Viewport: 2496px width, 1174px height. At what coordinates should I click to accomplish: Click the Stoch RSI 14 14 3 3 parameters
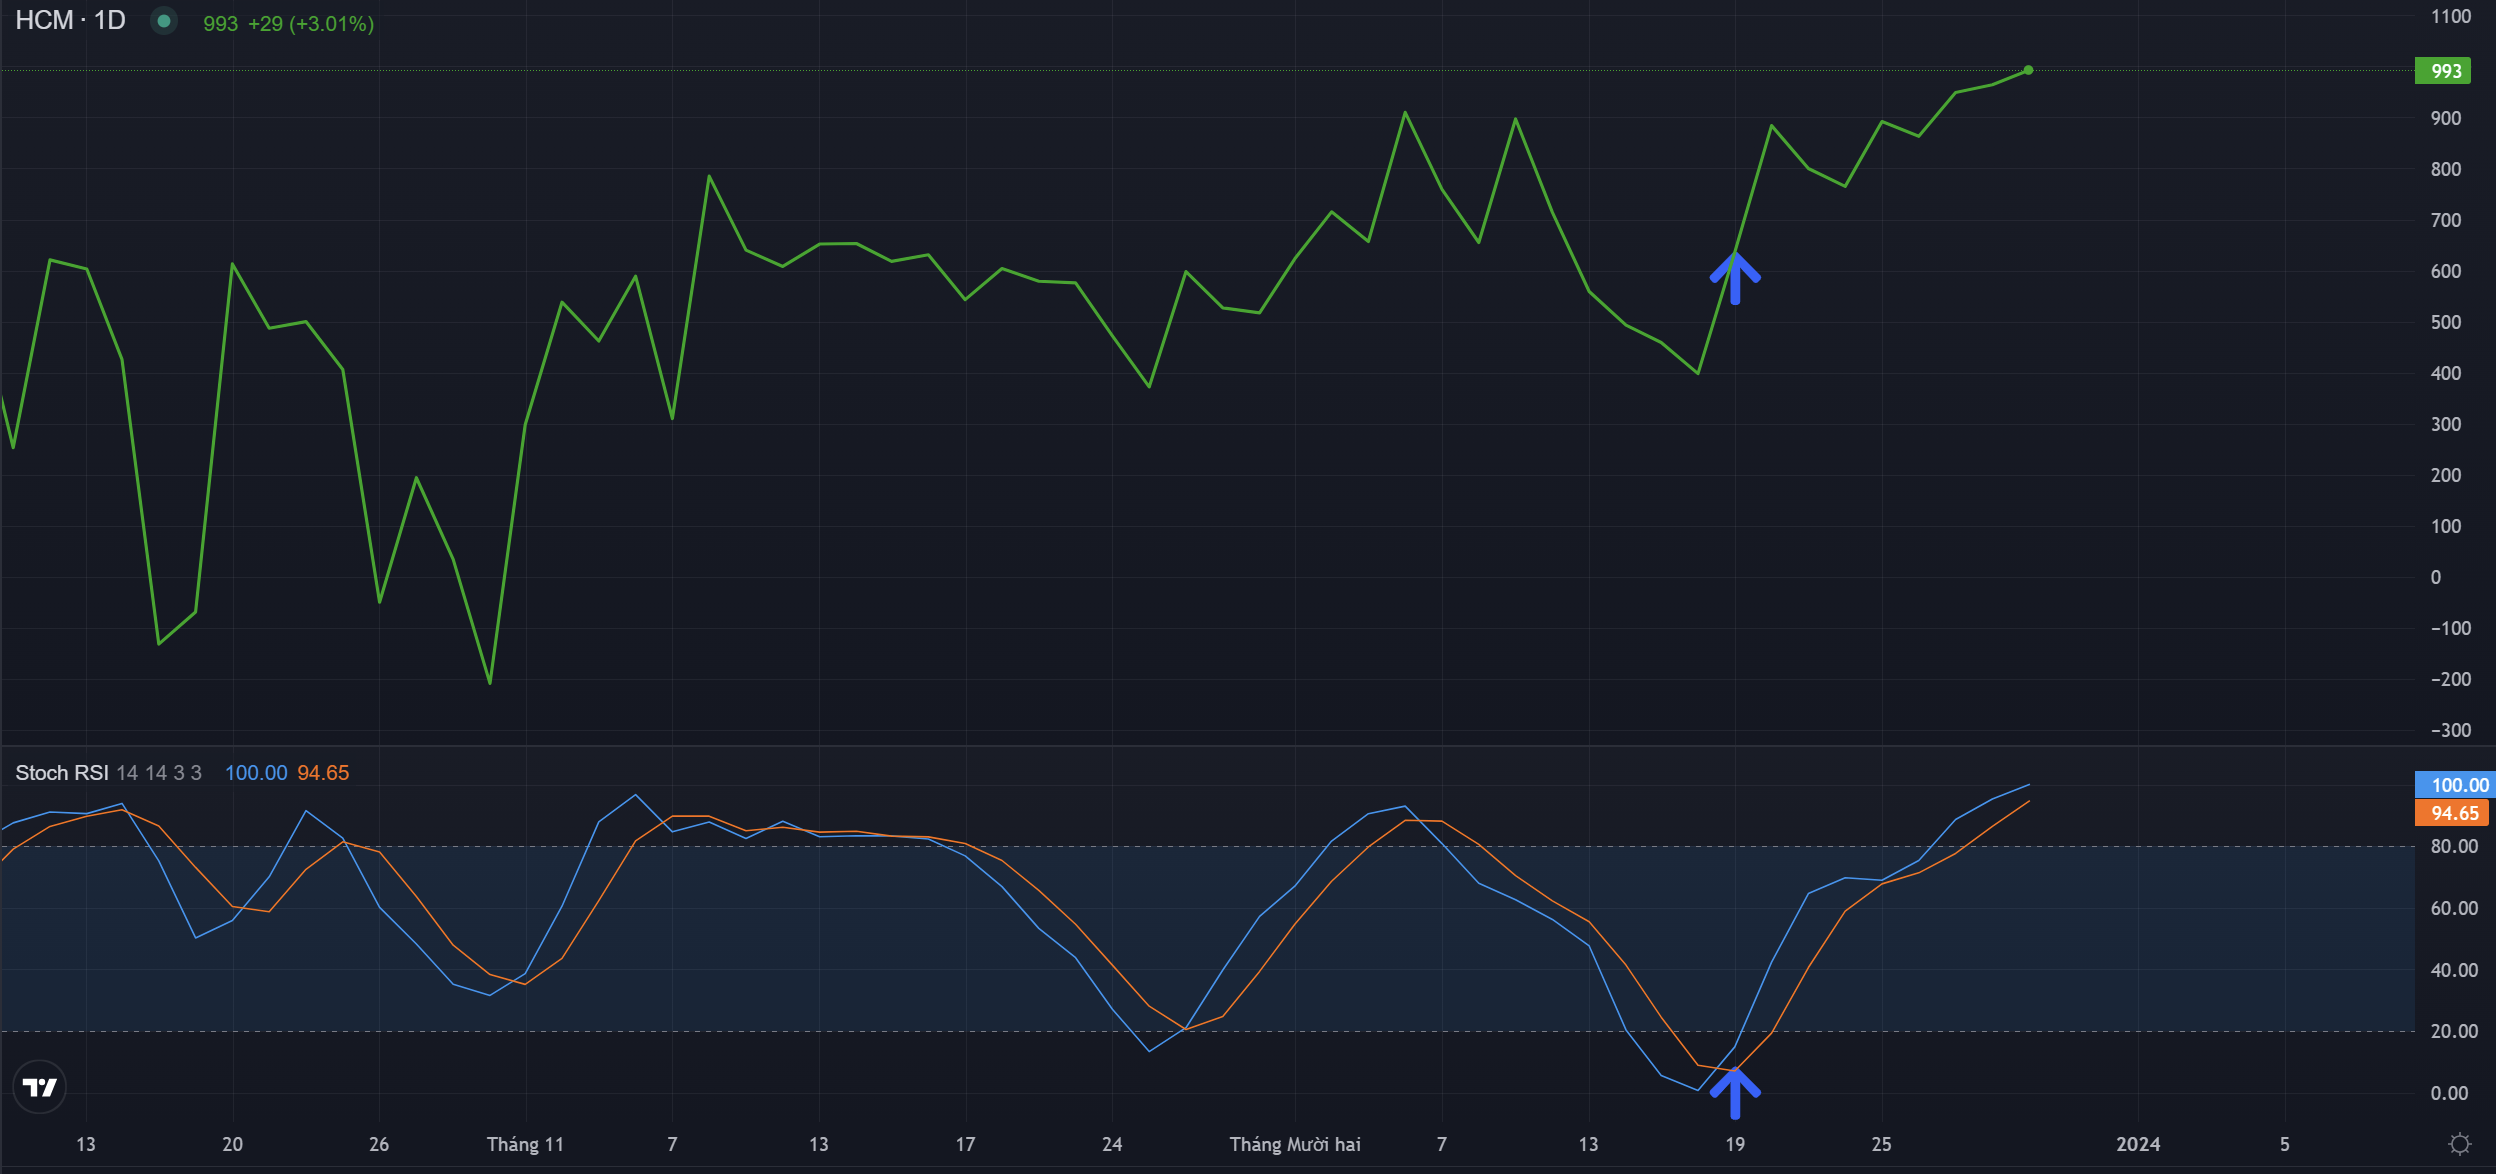pyautogui.click(x=159, y=773)
